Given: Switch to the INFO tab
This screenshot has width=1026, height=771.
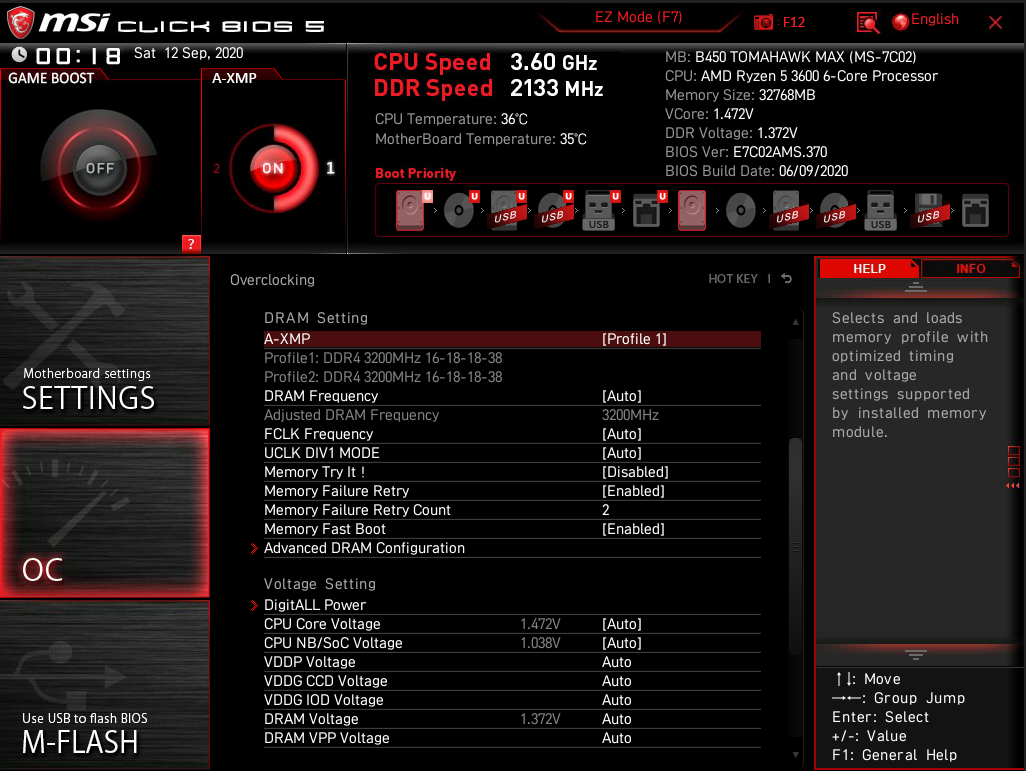Looking at the screenshot, I should [970, 268].
